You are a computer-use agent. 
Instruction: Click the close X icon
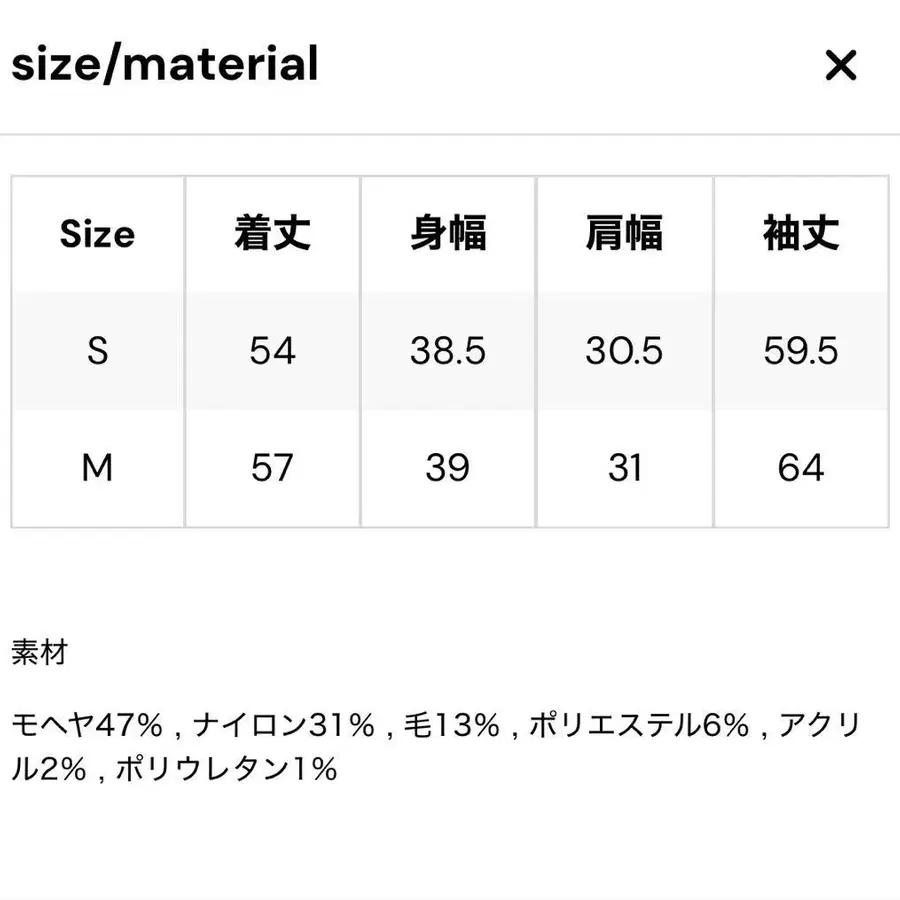842,66
